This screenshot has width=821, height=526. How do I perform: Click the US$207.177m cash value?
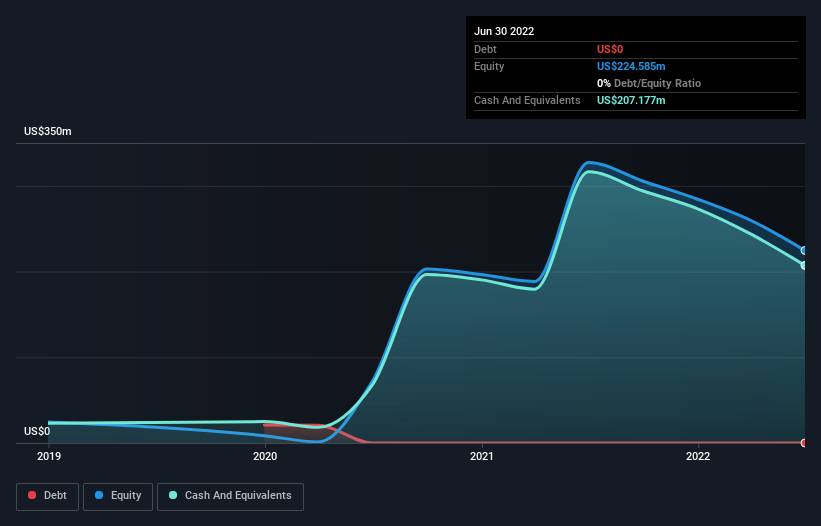(631, 100)
